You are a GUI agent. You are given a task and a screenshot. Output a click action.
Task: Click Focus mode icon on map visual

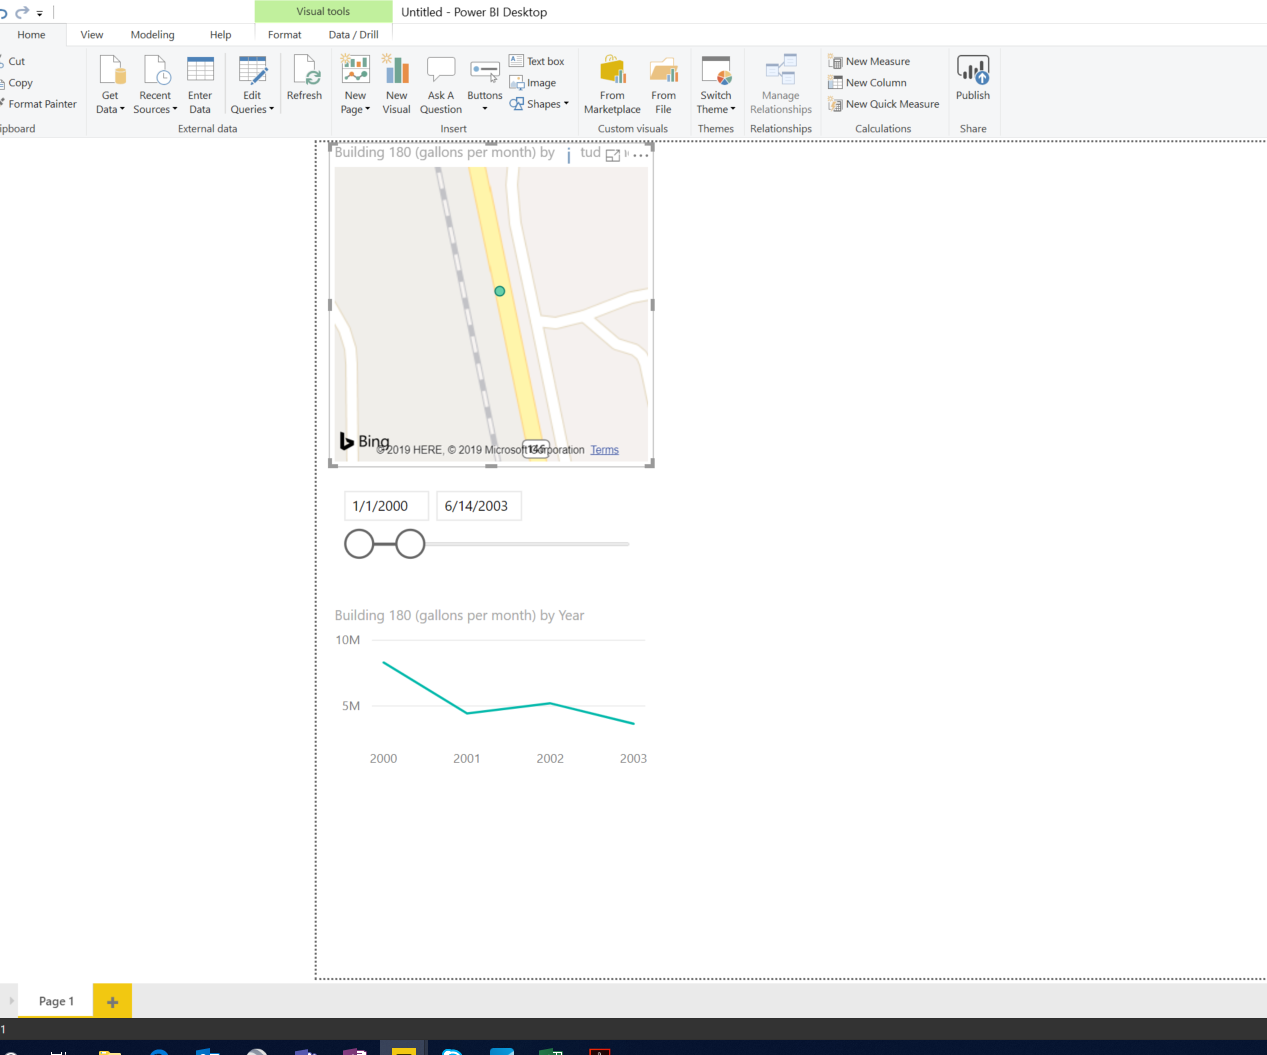click(x=613, y=155)
